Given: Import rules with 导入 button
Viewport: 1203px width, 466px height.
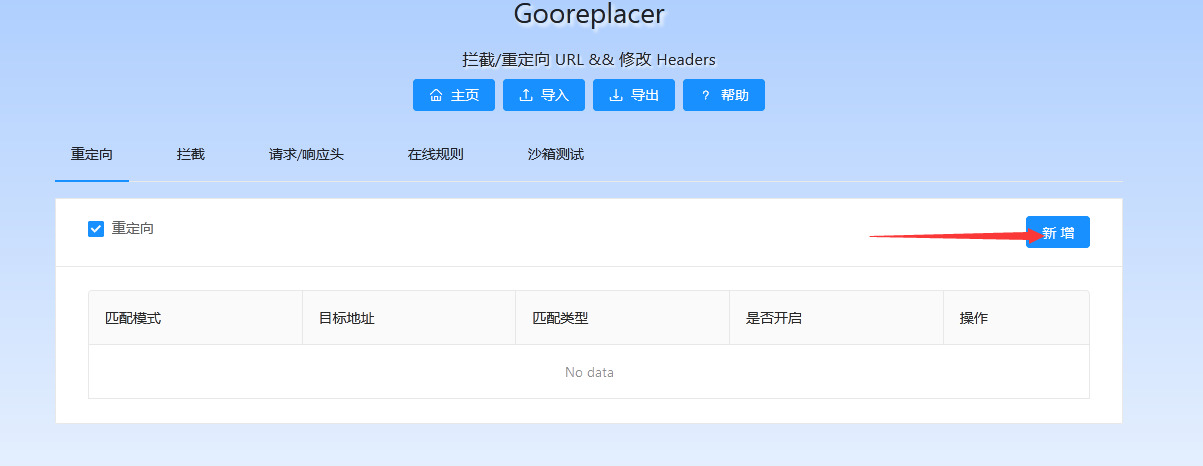Looking at the screenshot, I should pyautogui.click(x=544, y=95).
